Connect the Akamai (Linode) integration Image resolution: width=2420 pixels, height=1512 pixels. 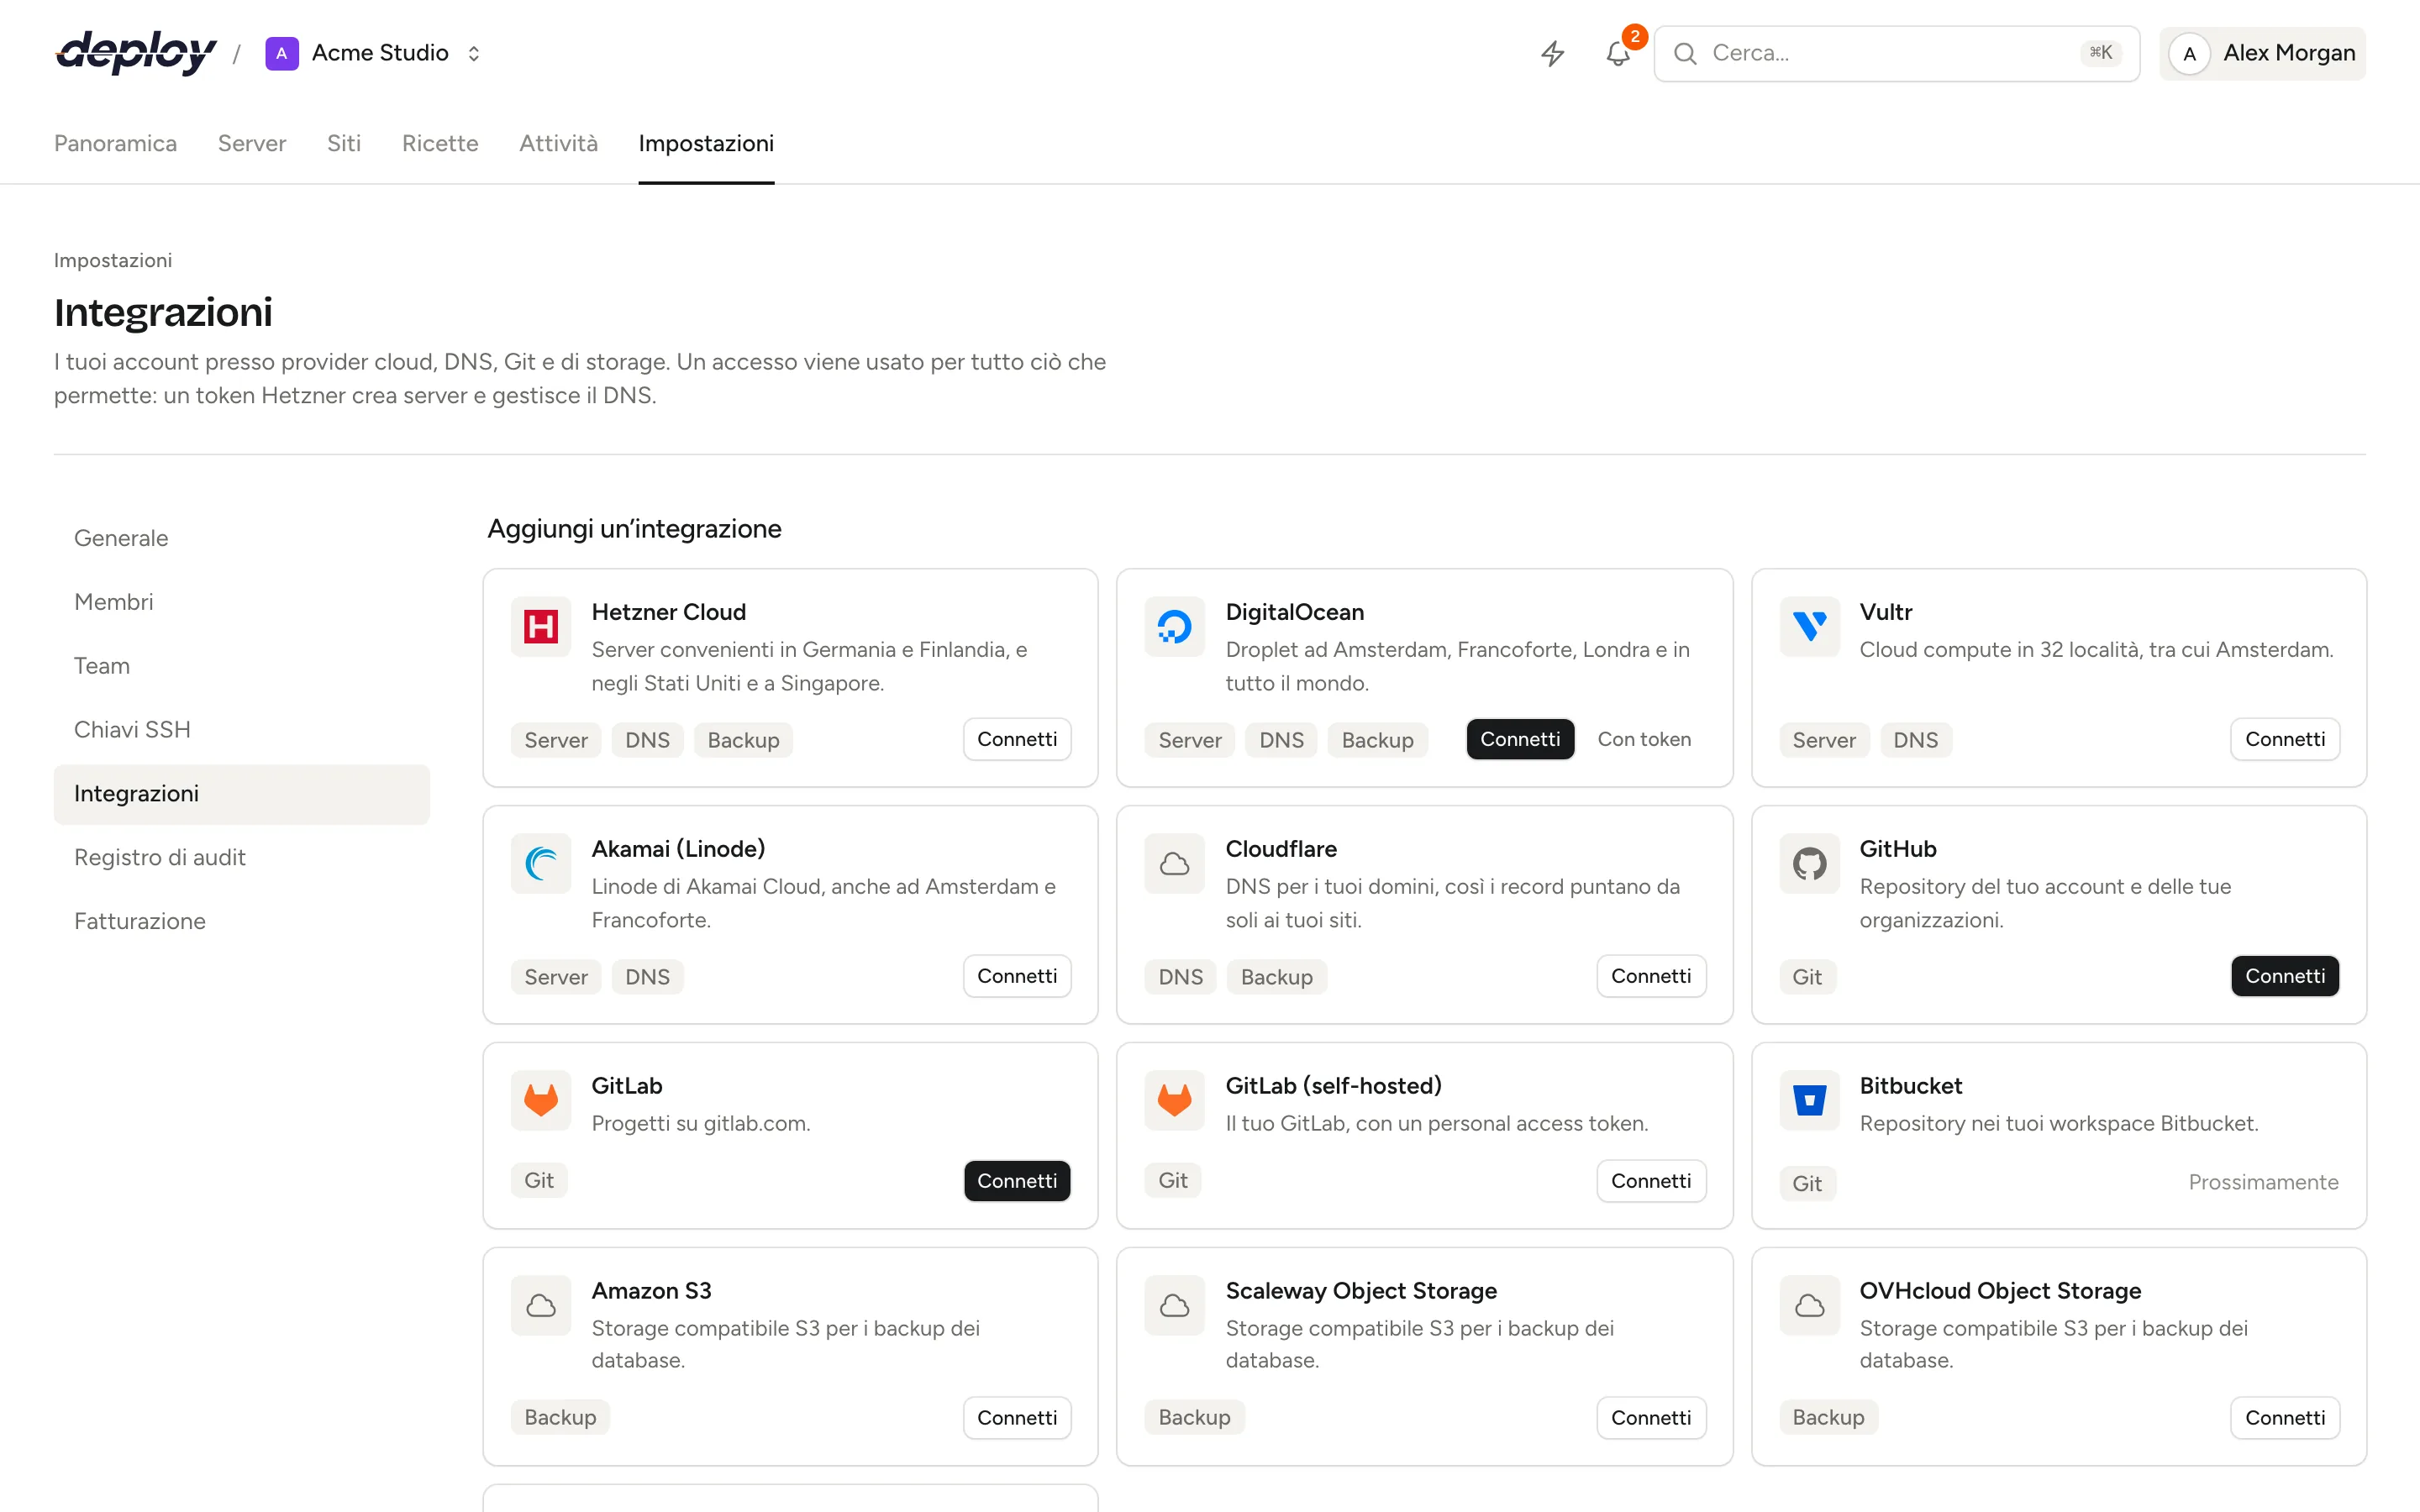tap(1017, 976)
